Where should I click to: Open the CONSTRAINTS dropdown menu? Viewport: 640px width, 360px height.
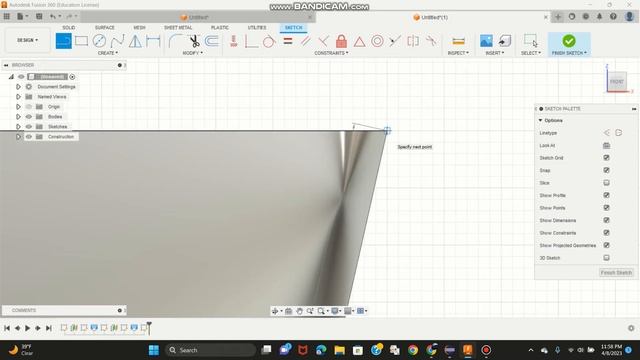[x=331, y=53]
